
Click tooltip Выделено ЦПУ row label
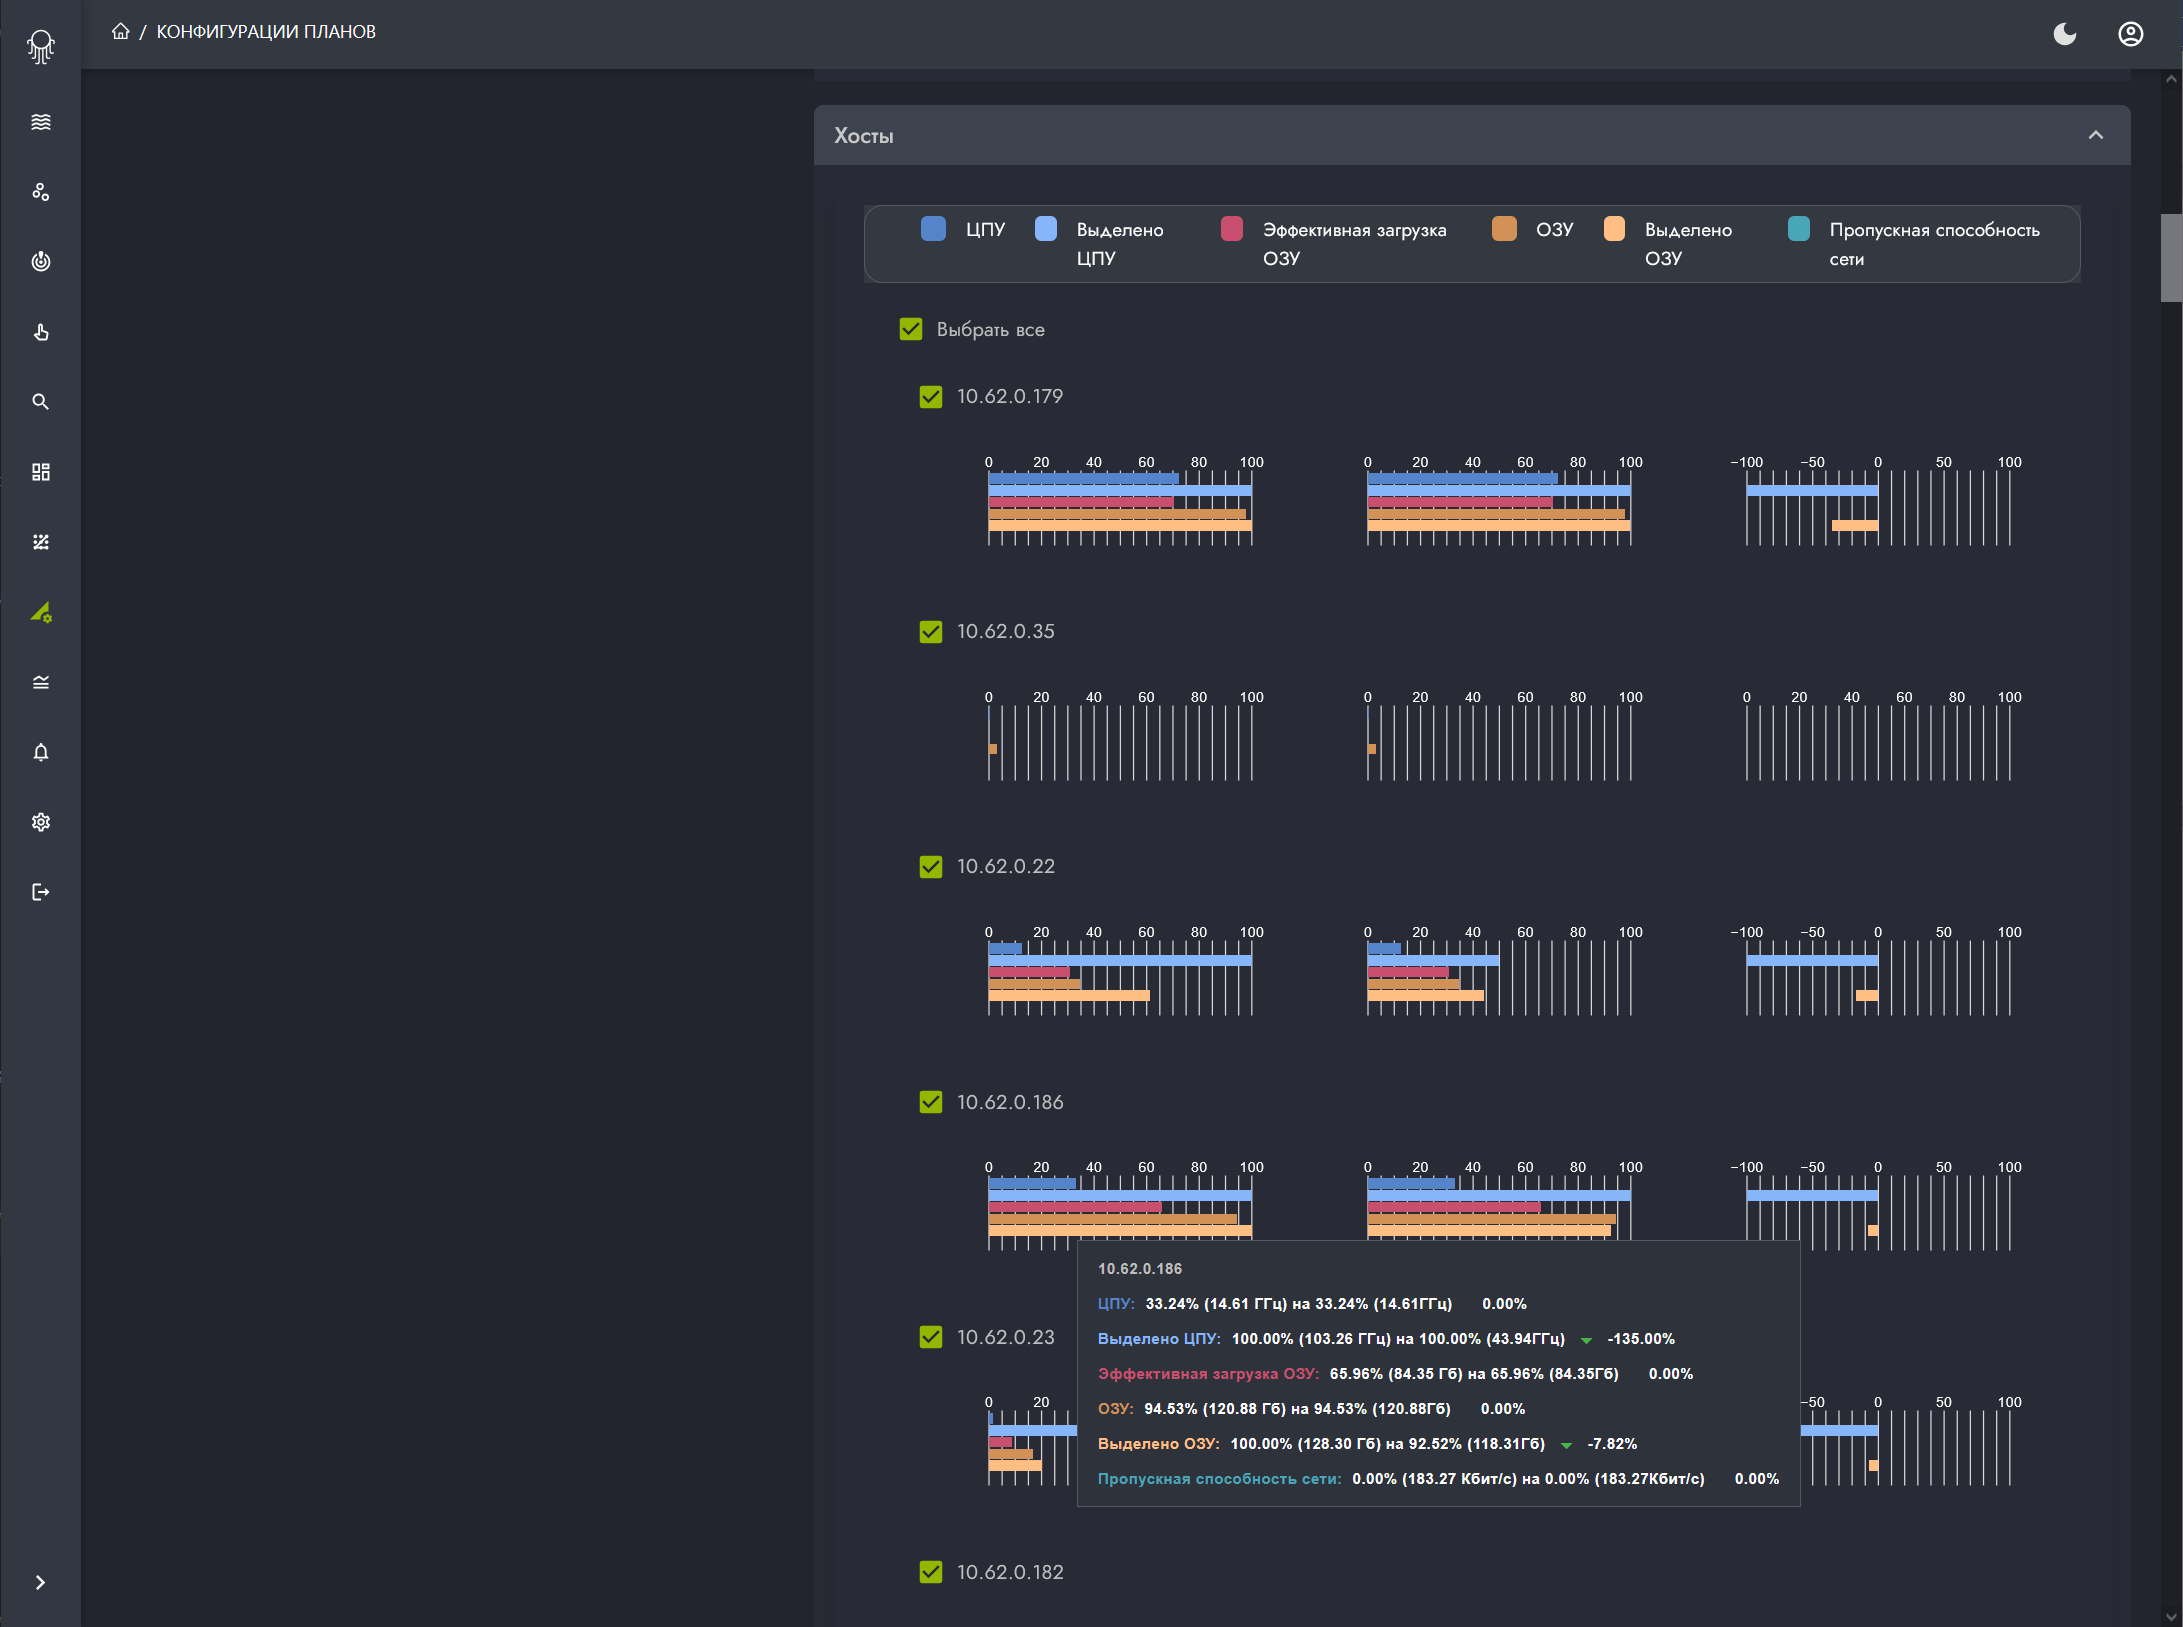point(1159,1339)
